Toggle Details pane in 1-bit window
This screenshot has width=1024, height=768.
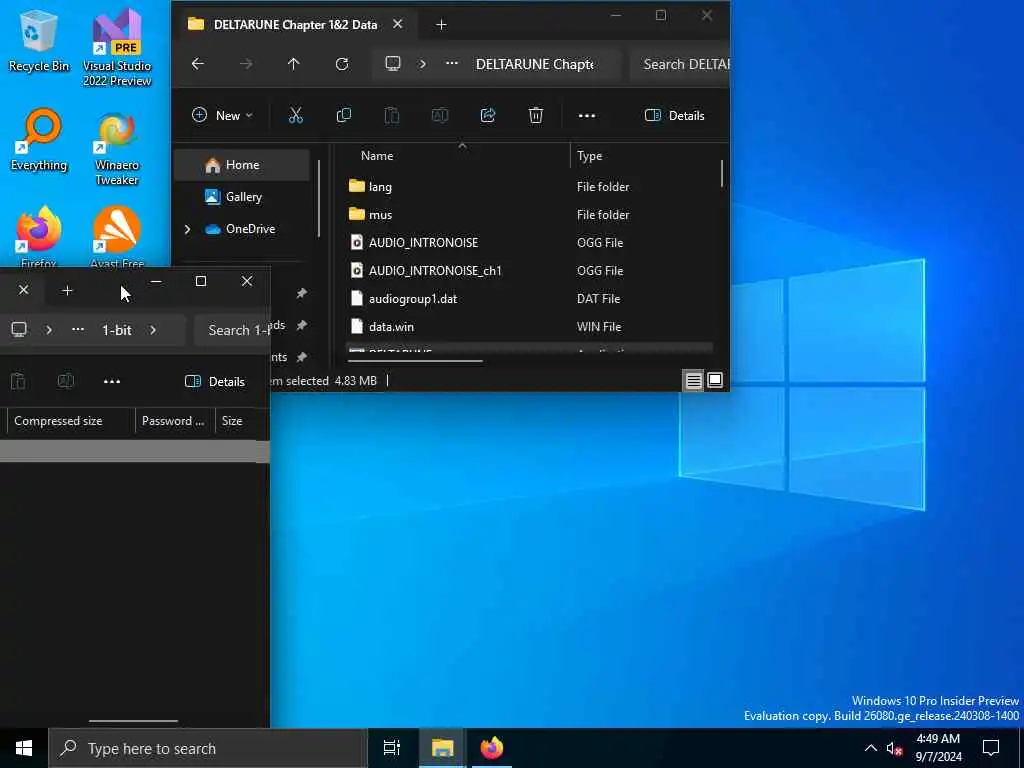point(215,381)
